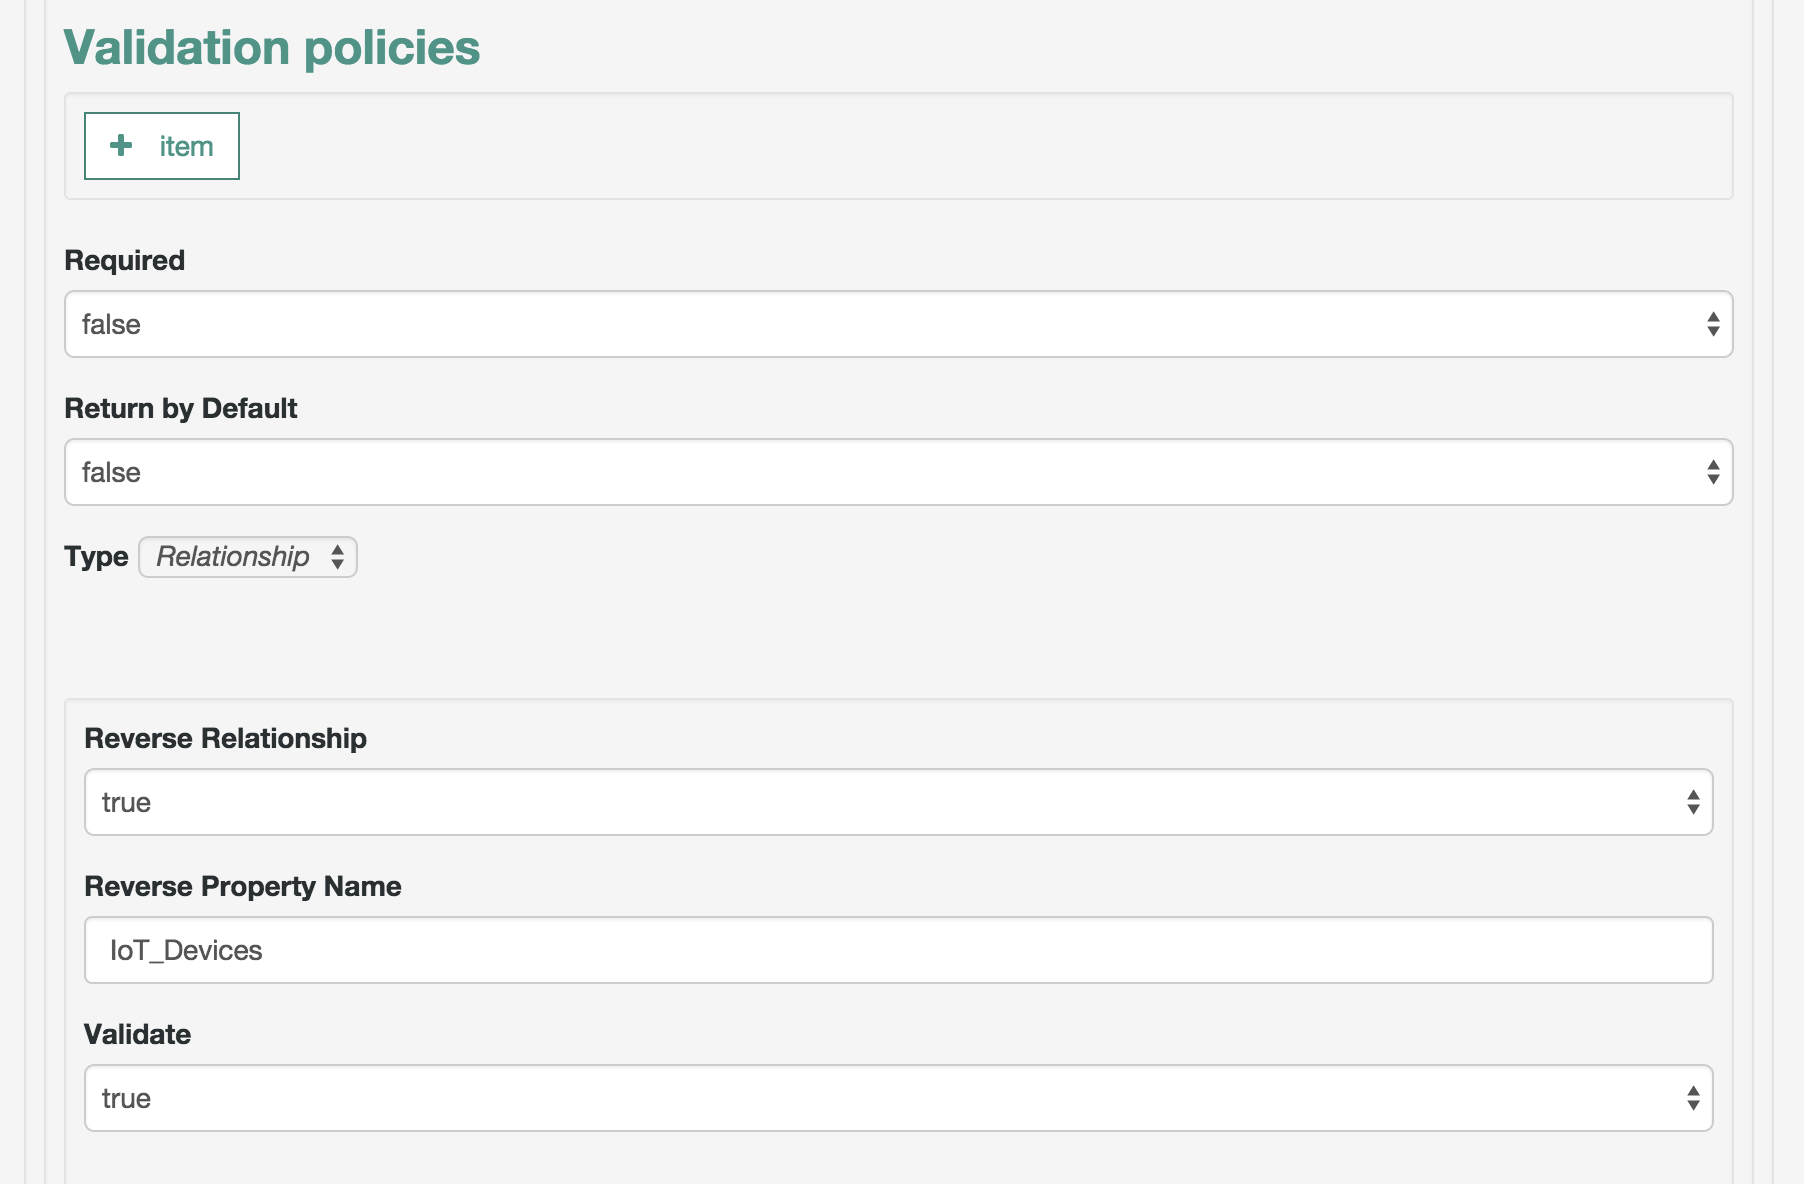This screenshot has width=1804, height=1184.
Task: Focus the Reverse Property Name field with IoT_Devices
Action: (898, 950)
